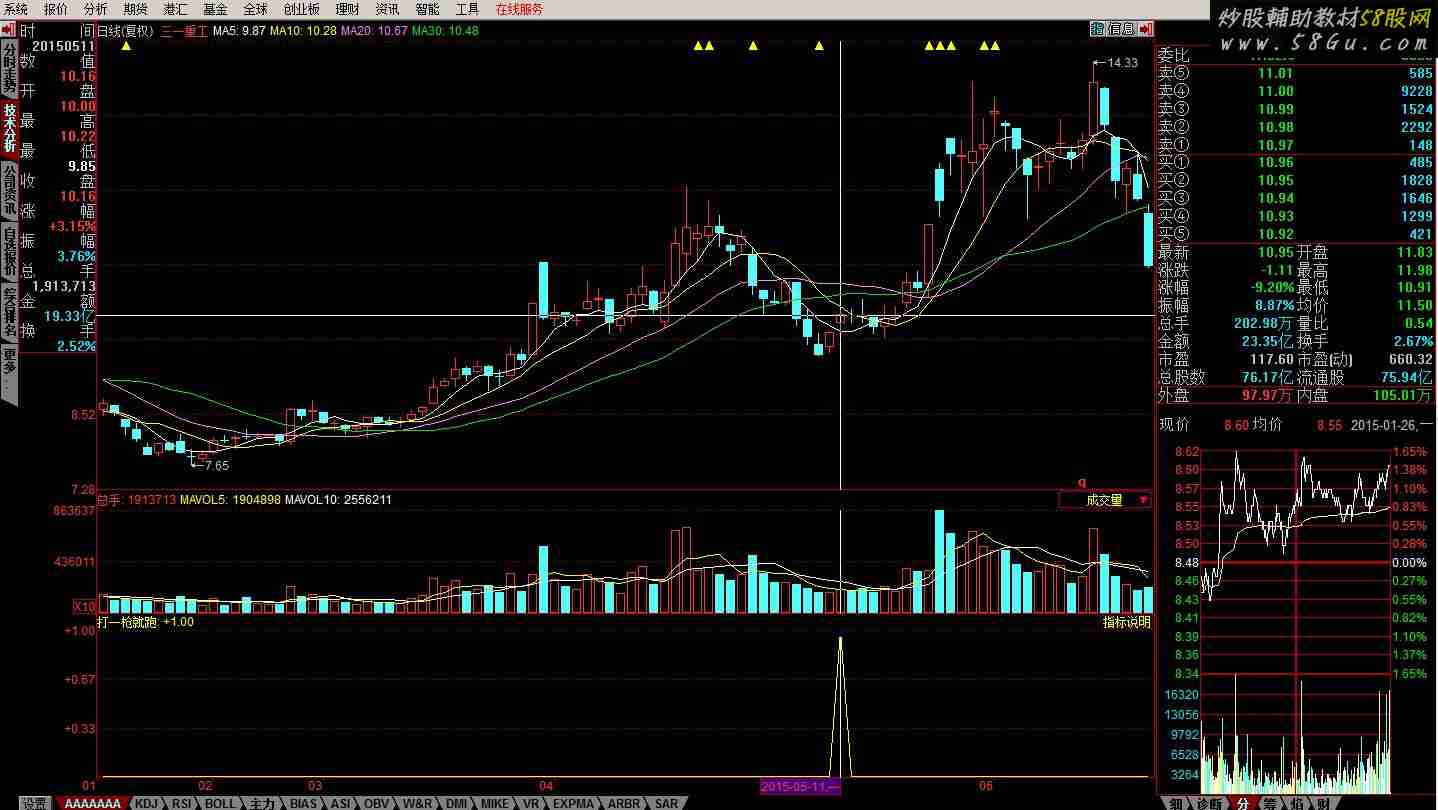Click the leftmost yellow triangle info marker
Screen dimensions: 1438x810
coord(126,45)
